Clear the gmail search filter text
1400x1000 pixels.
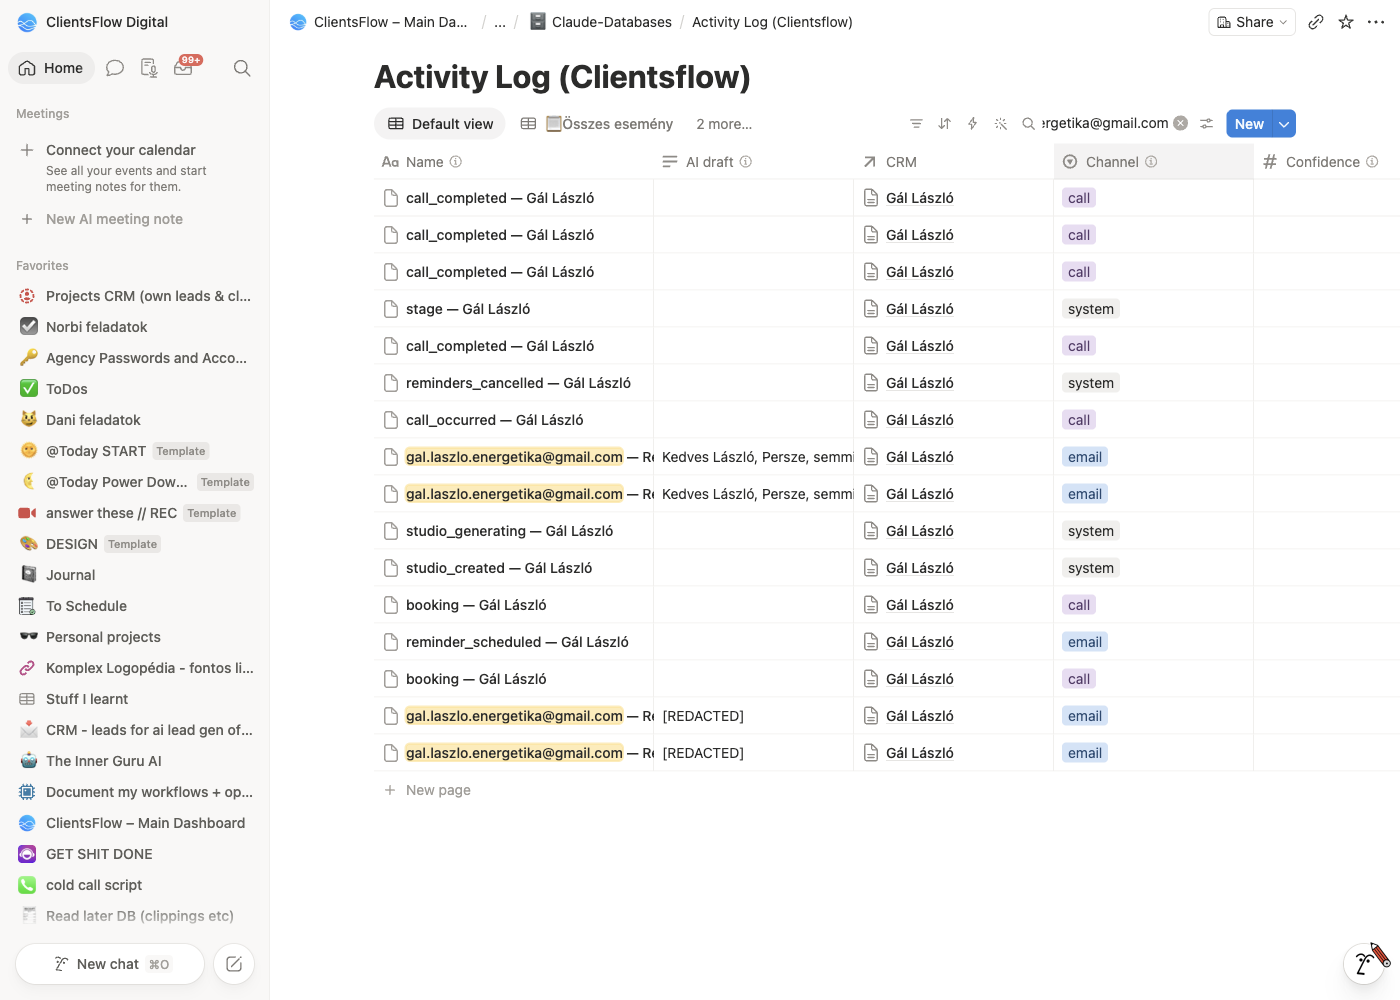pyautogui.click(x=1181, y=123)
